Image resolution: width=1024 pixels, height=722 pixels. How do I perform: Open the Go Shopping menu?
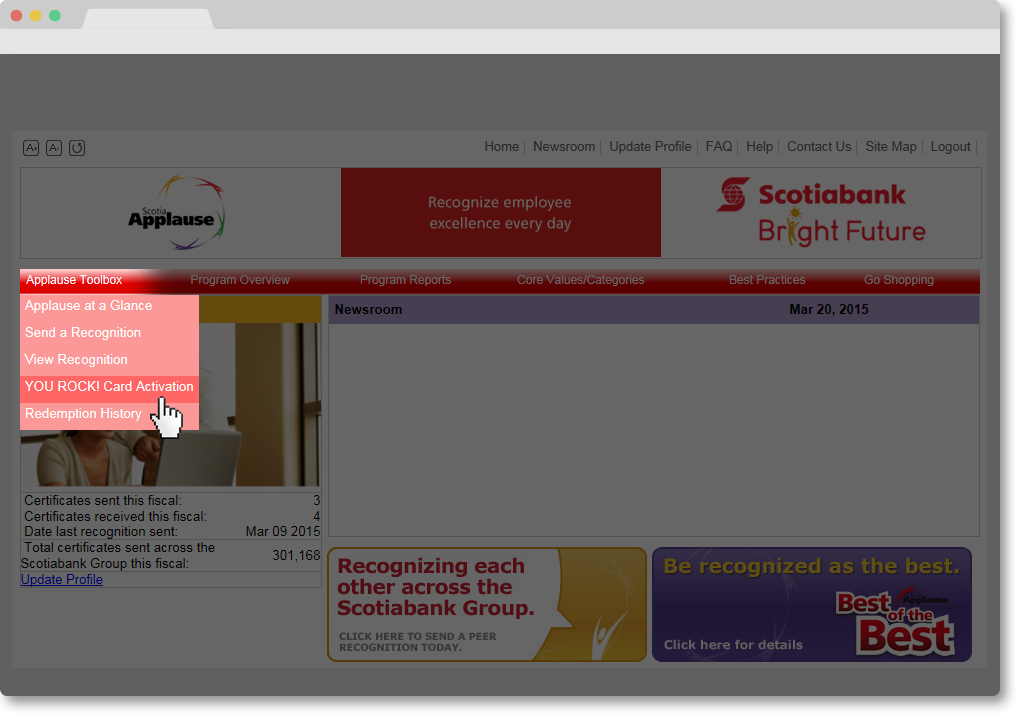[x=899, y=280]
